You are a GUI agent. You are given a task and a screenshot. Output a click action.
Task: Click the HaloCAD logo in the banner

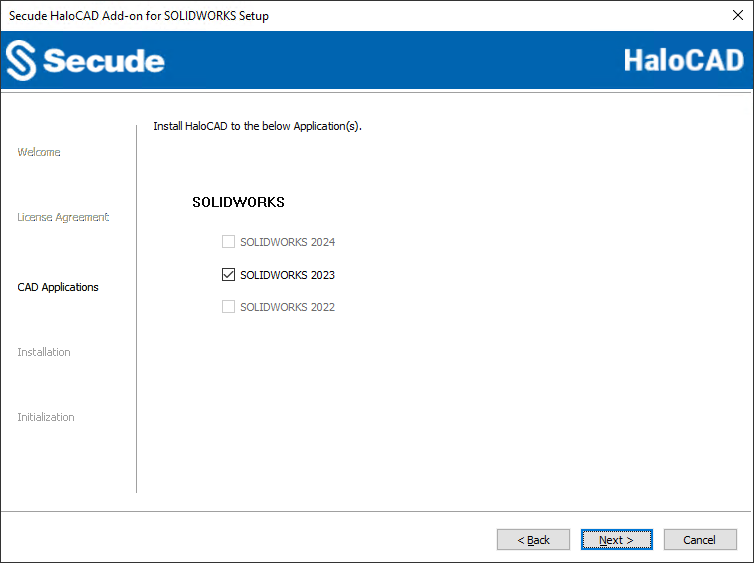click(683, 60)
